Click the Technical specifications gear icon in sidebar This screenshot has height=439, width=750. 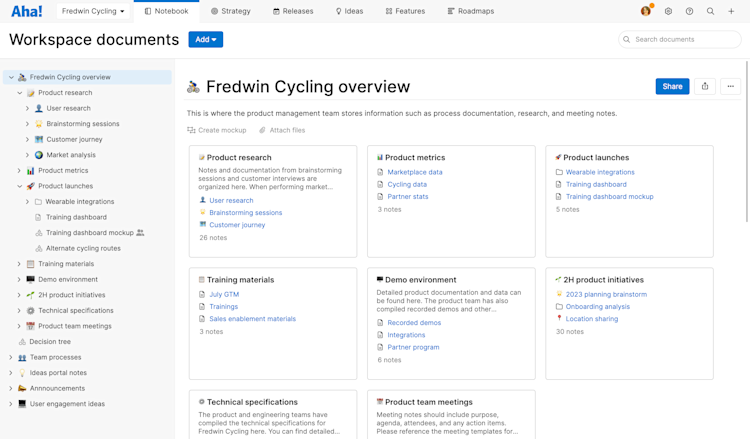click(31, 310)
